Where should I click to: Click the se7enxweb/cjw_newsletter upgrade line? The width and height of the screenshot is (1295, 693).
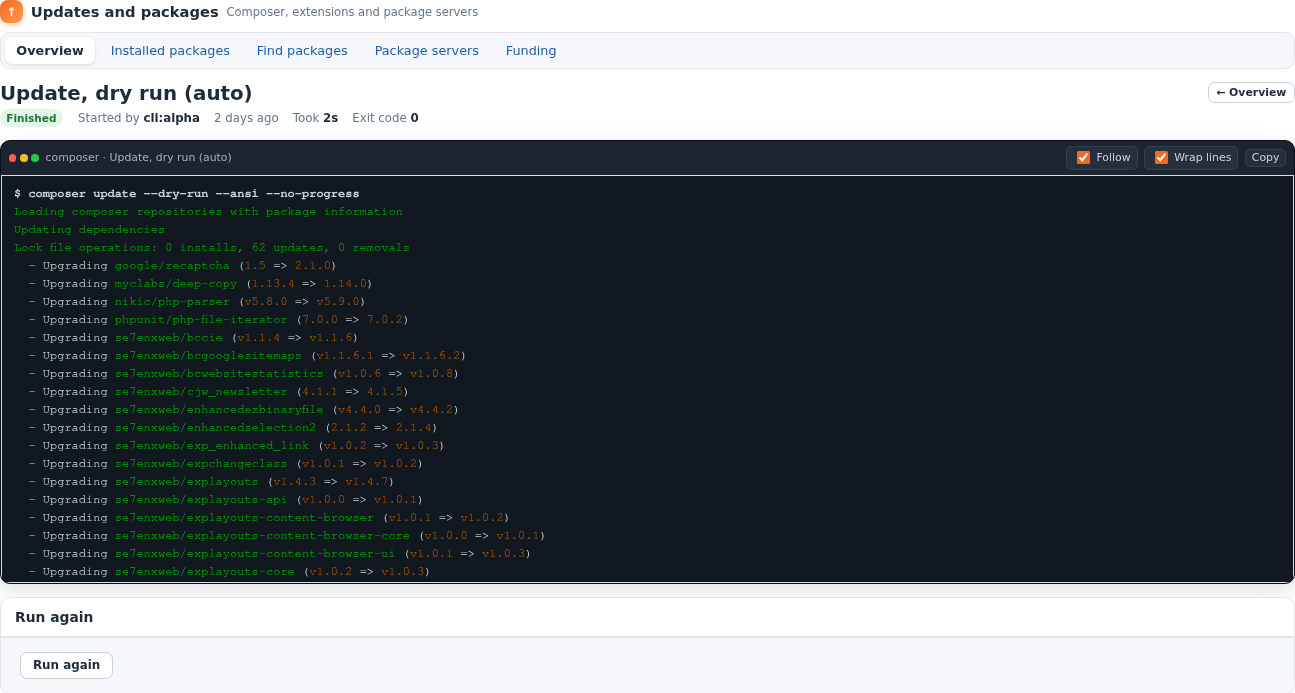point(218,392)
